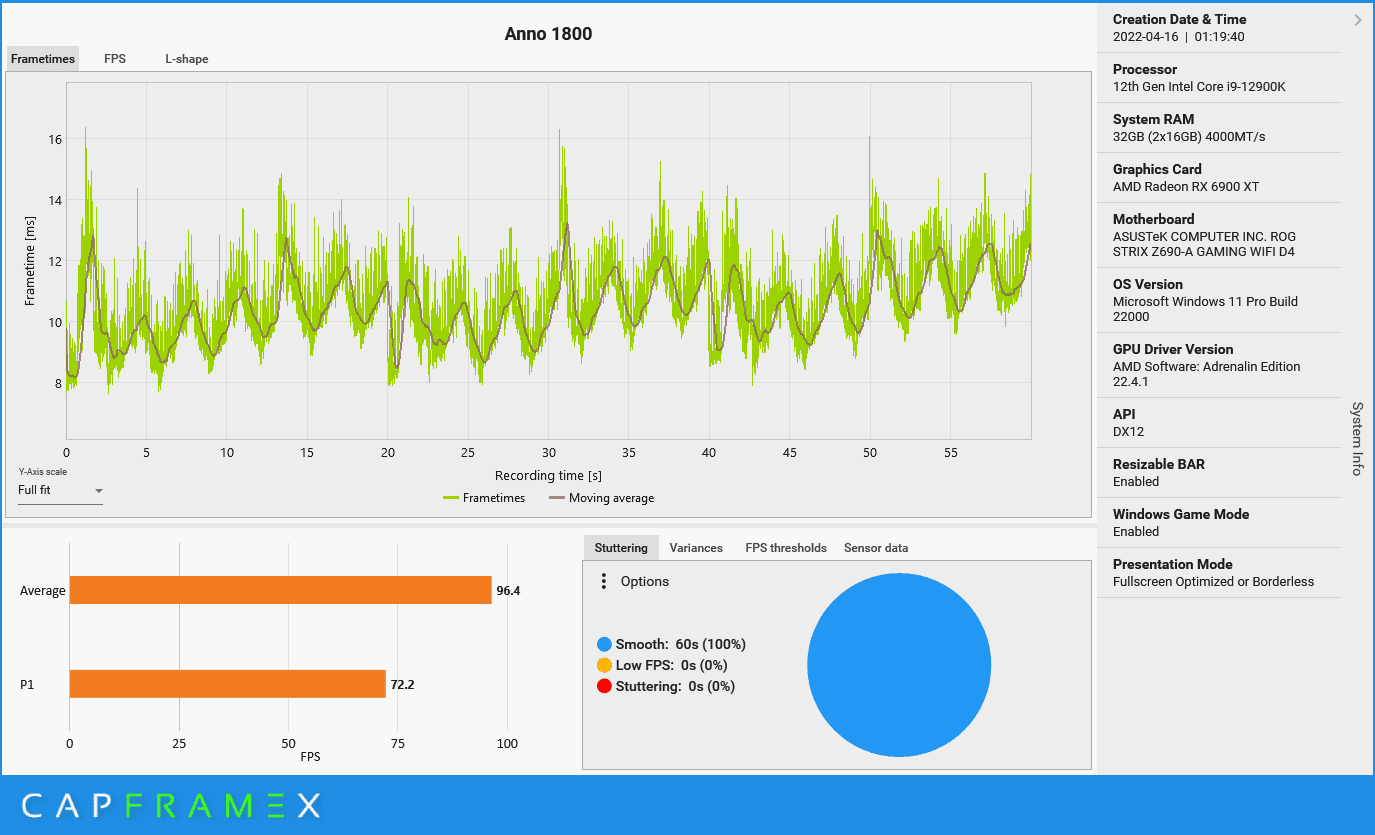Open the Sensor data tab
Viewport: 1375px width, 835px height.
(876, 547)
